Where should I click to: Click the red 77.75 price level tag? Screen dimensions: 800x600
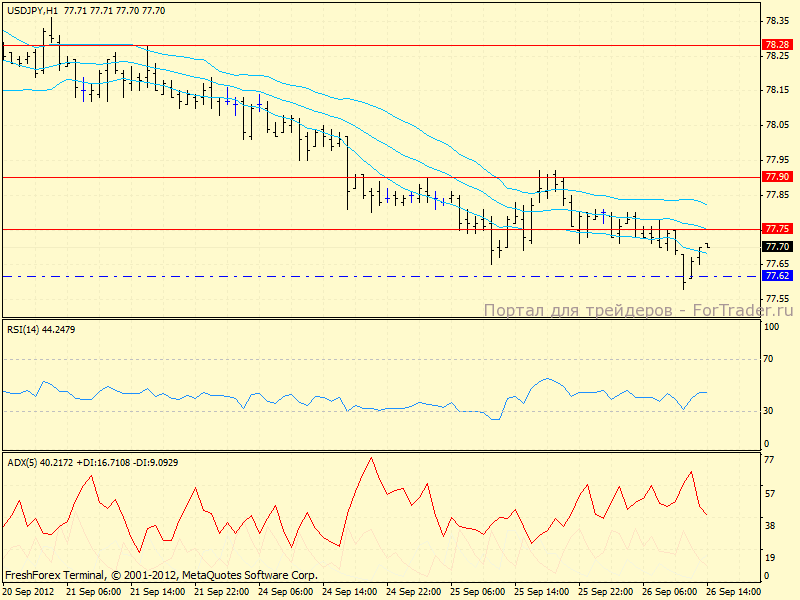click(777, 229)
